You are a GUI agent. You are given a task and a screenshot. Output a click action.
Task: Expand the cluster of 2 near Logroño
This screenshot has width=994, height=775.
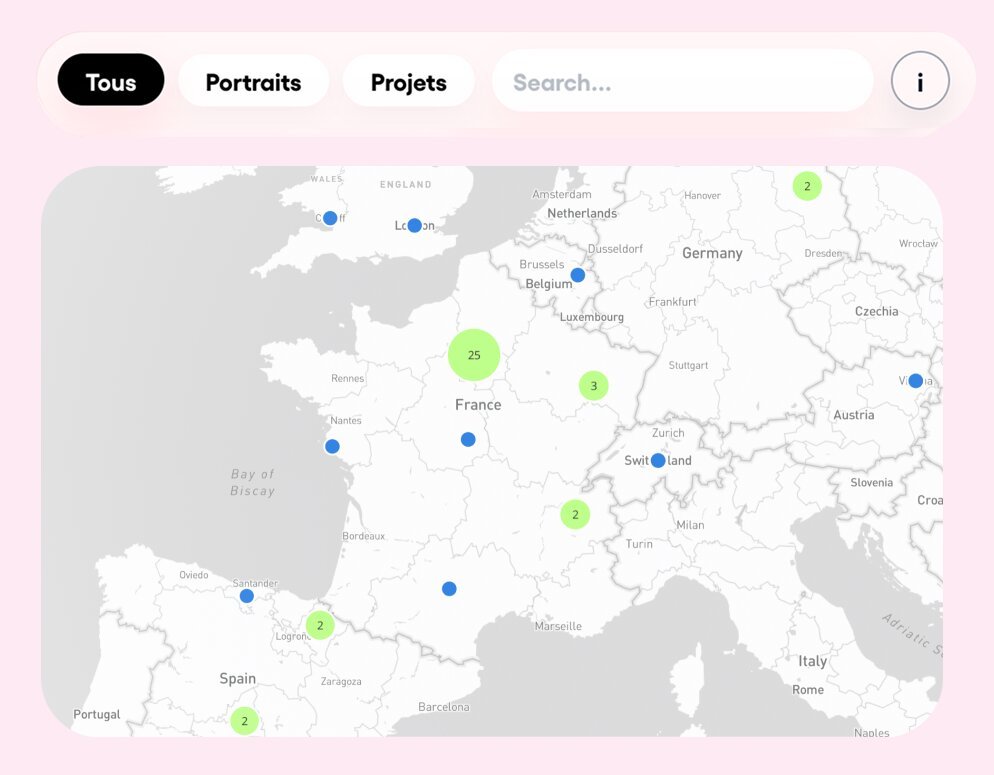click(x=319, y=626)
